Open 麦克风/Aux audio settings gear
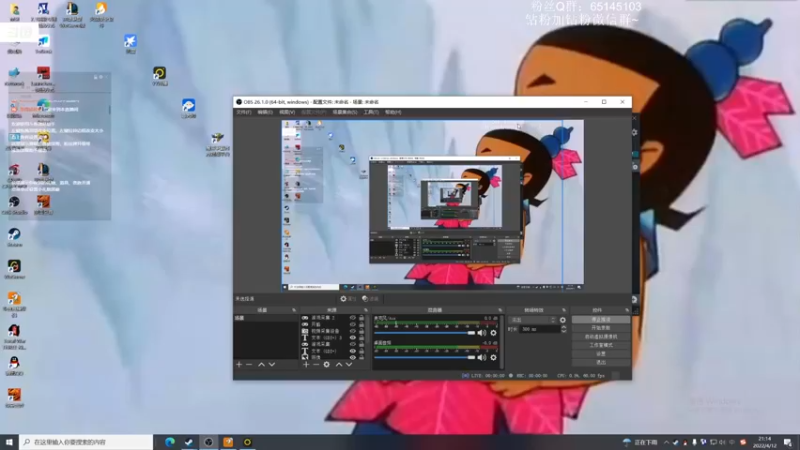 tap(493, 333)
